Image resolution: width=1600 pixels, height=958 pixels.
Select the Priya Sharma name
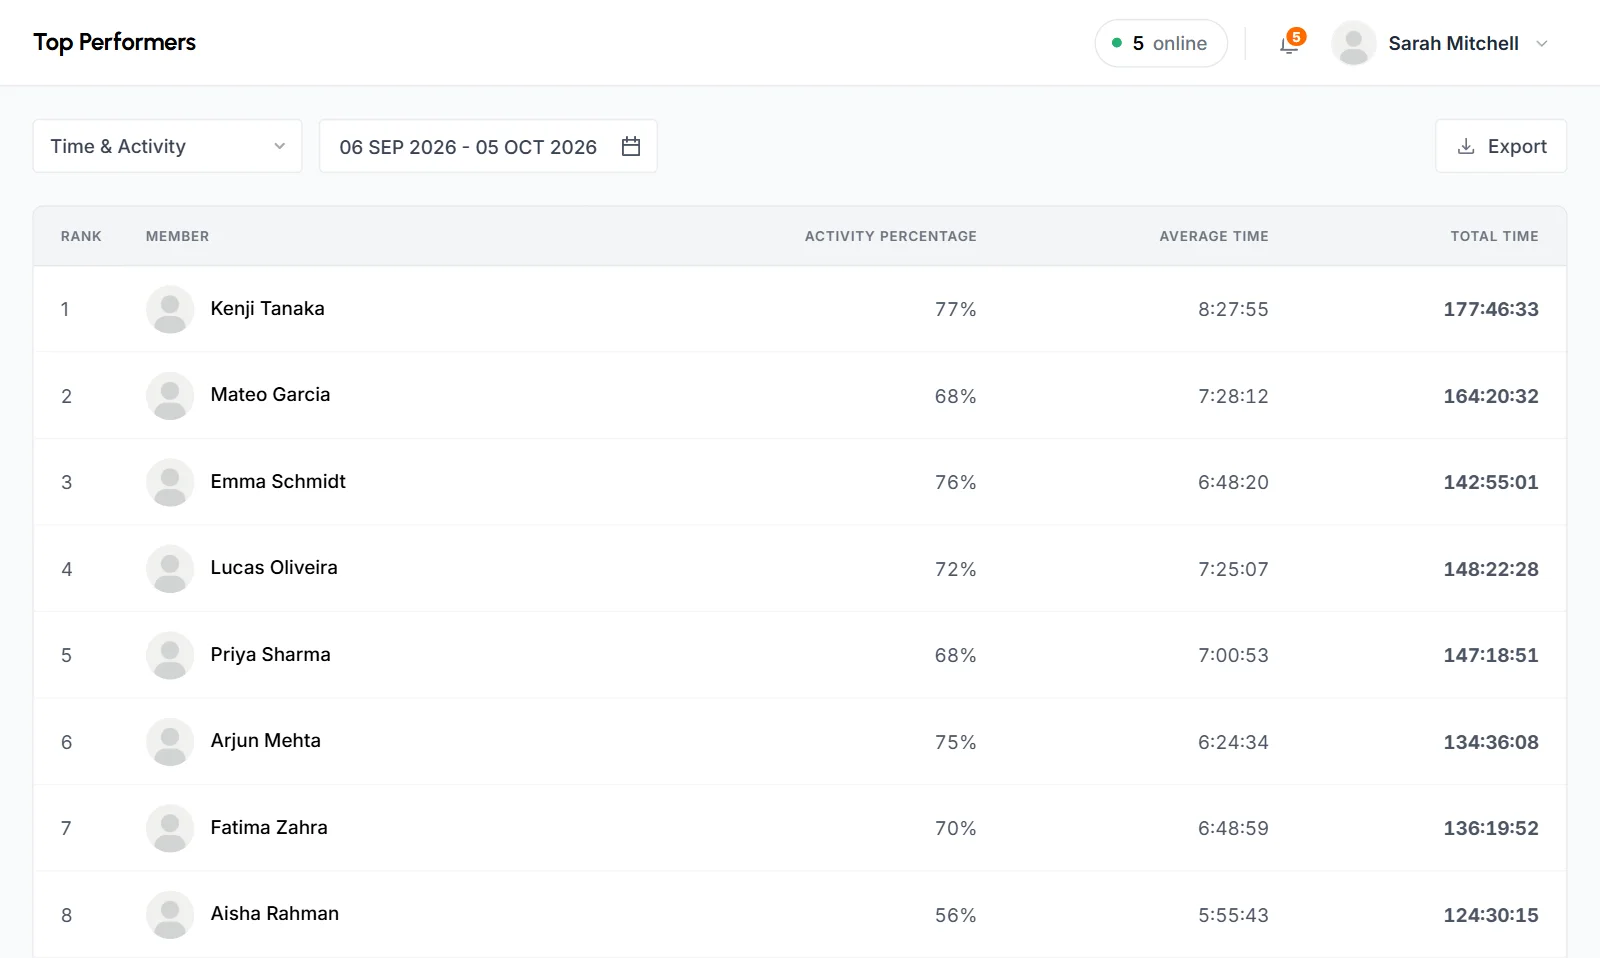[270, 655]
